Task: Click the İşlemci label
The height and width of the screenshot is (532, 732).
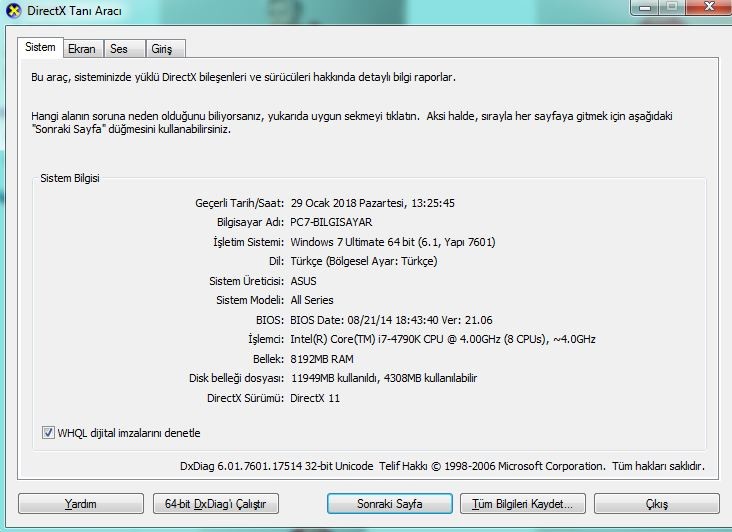Action: click(x=266, y=339)
